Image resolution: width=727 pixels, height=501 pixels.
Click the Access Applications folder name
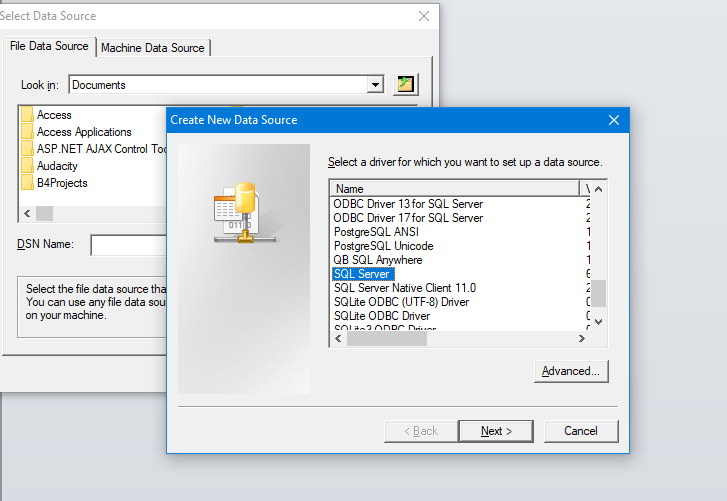[x=84, y=132]
